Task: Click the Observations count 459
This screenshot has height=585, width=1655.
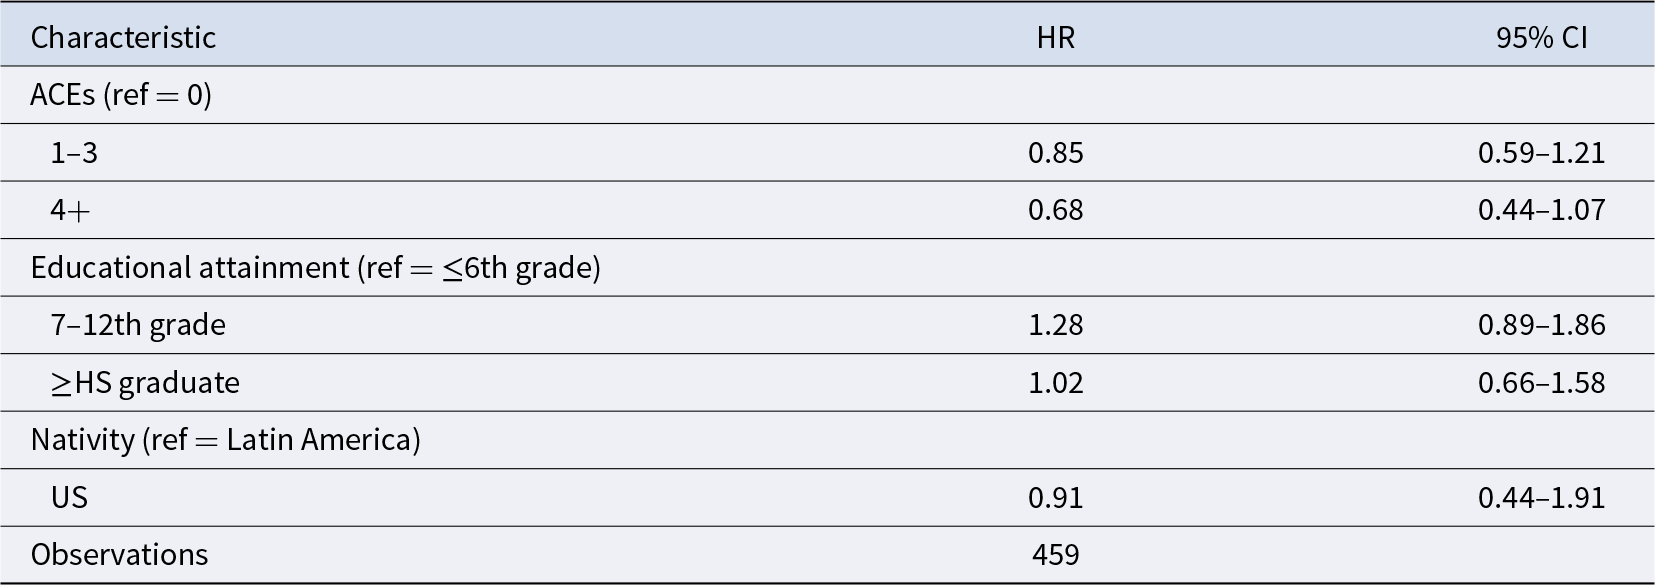Action: [1056, 555]
